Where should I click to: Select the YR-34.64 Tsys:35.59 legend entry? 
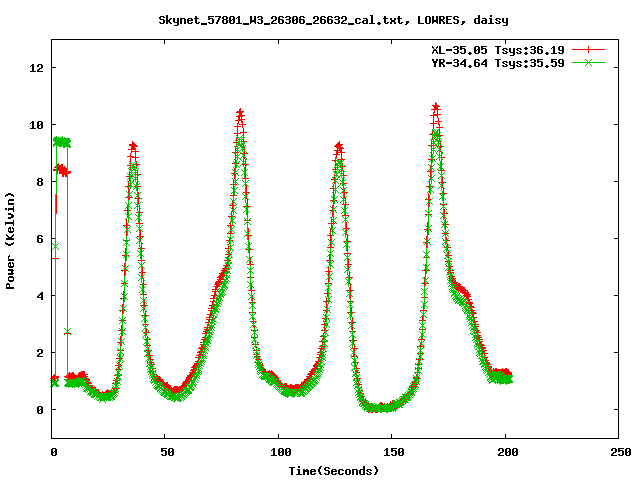tap(498, 63)
